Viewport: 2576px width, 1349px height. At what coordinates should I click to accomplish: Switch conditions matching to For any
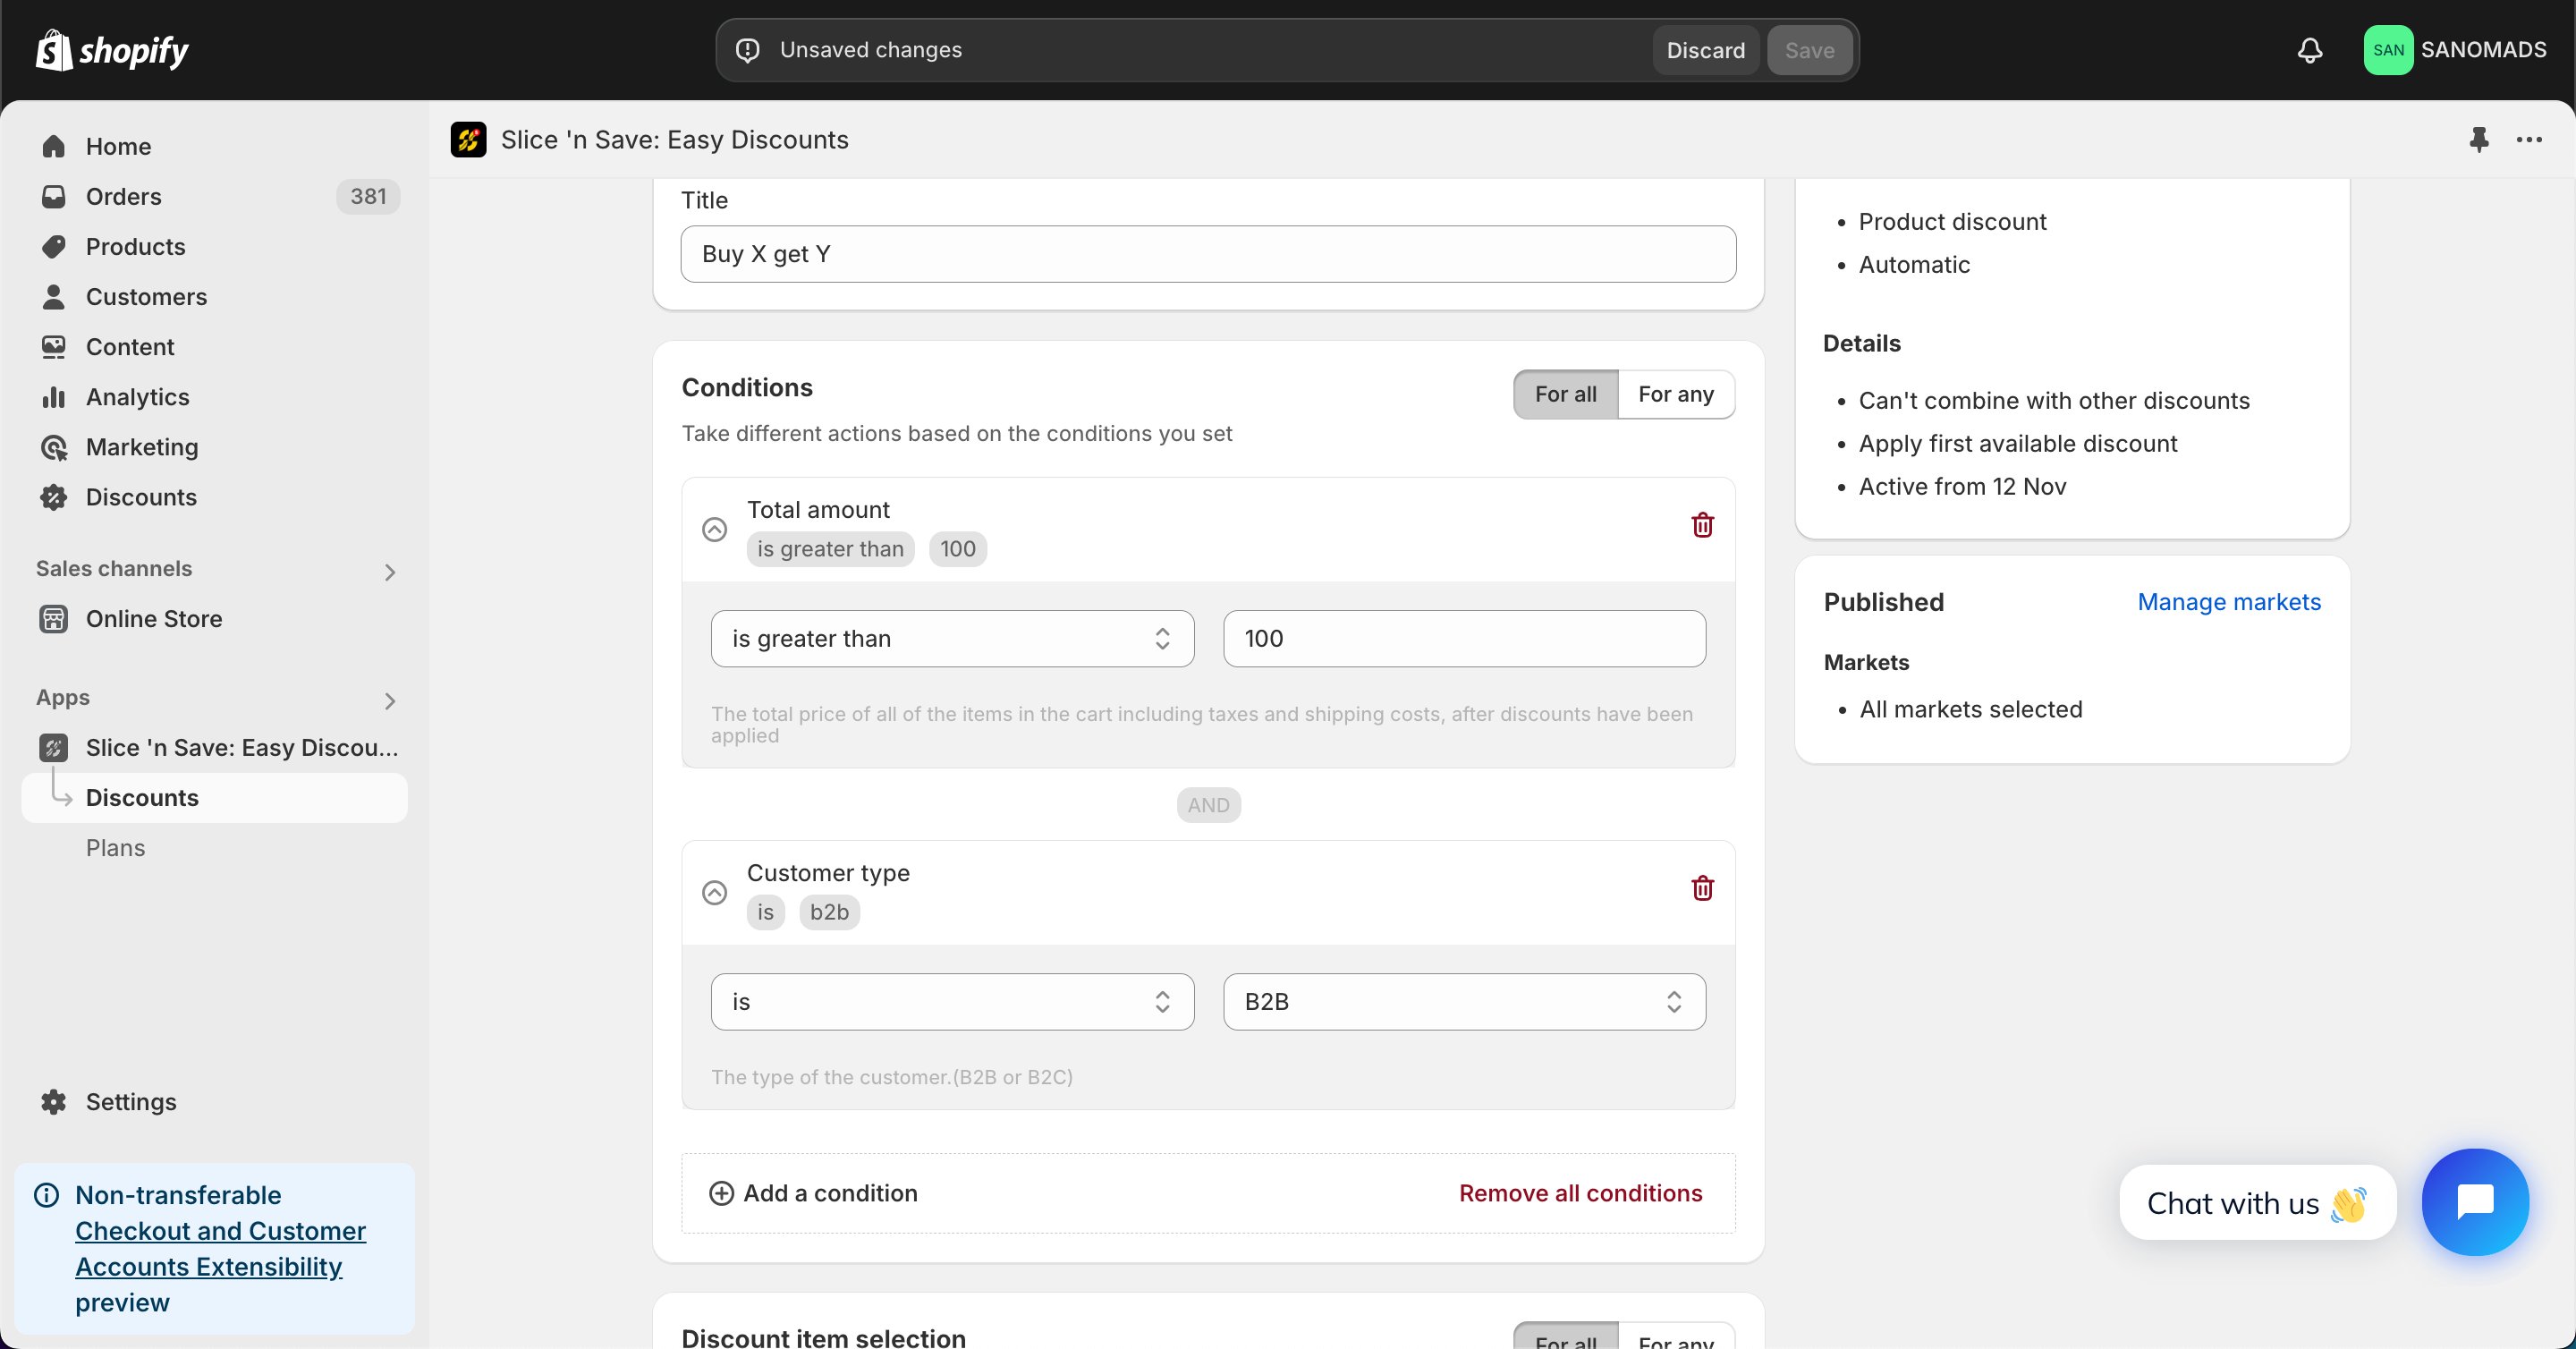pyautogui.click(x=1675, y=394)
